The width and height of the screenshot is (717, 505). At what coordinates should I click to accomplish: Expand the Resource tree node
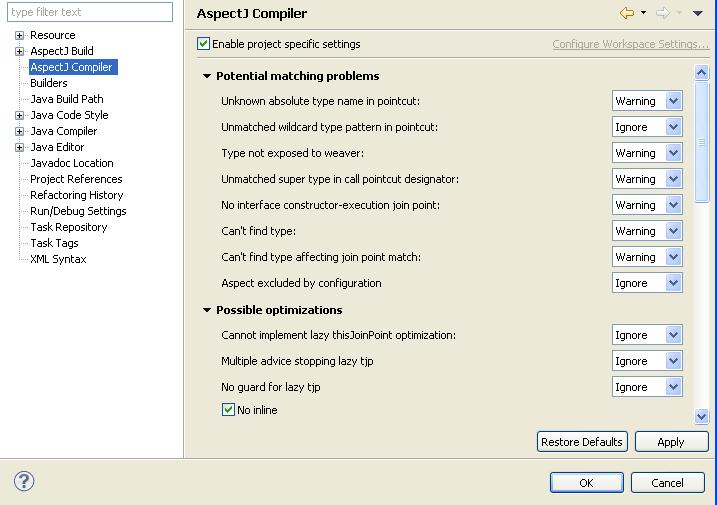pos(19,35)
